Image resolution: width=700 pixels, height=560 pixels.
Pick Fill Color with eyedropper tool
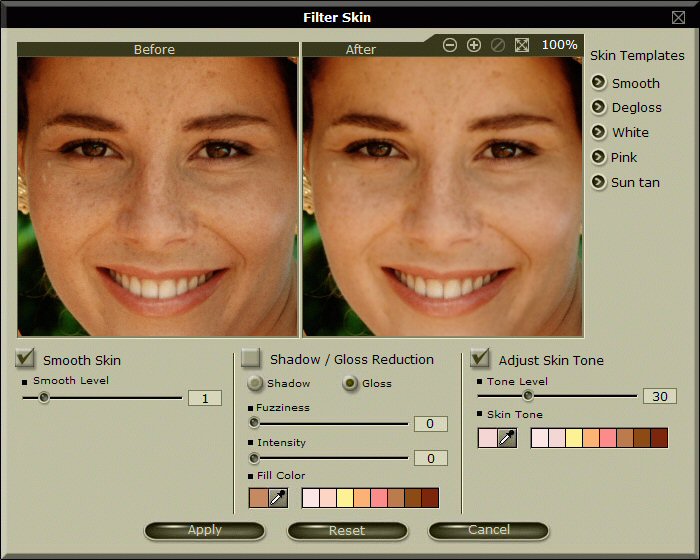pos(278,498)
